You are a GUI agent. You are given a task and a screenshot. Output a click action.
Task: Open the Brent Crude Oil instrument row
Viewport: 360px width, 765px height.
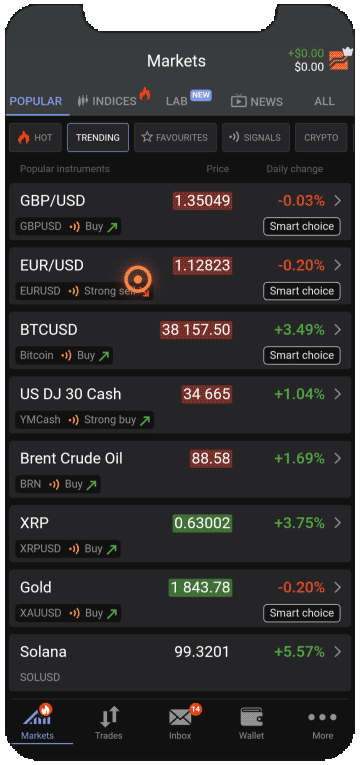coord(180,469)
